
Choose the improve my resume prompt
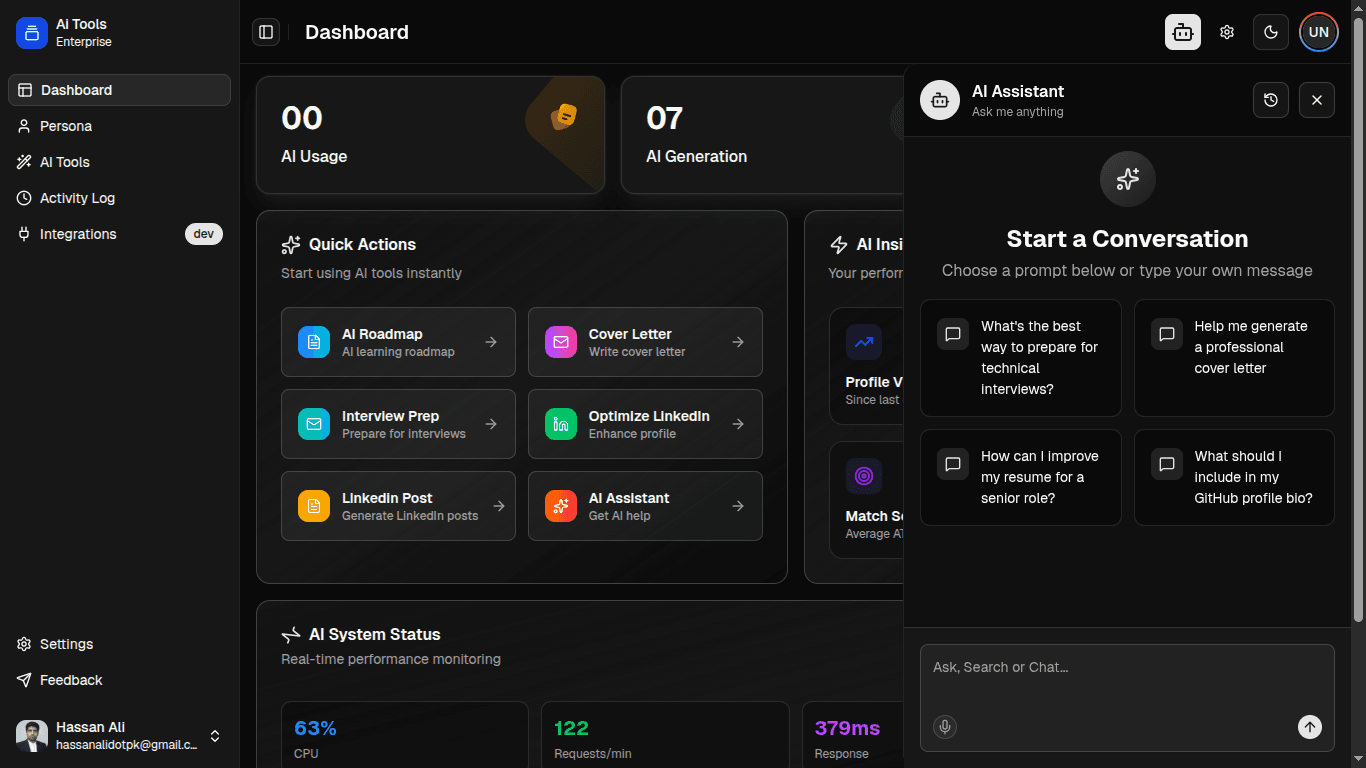1021,477
